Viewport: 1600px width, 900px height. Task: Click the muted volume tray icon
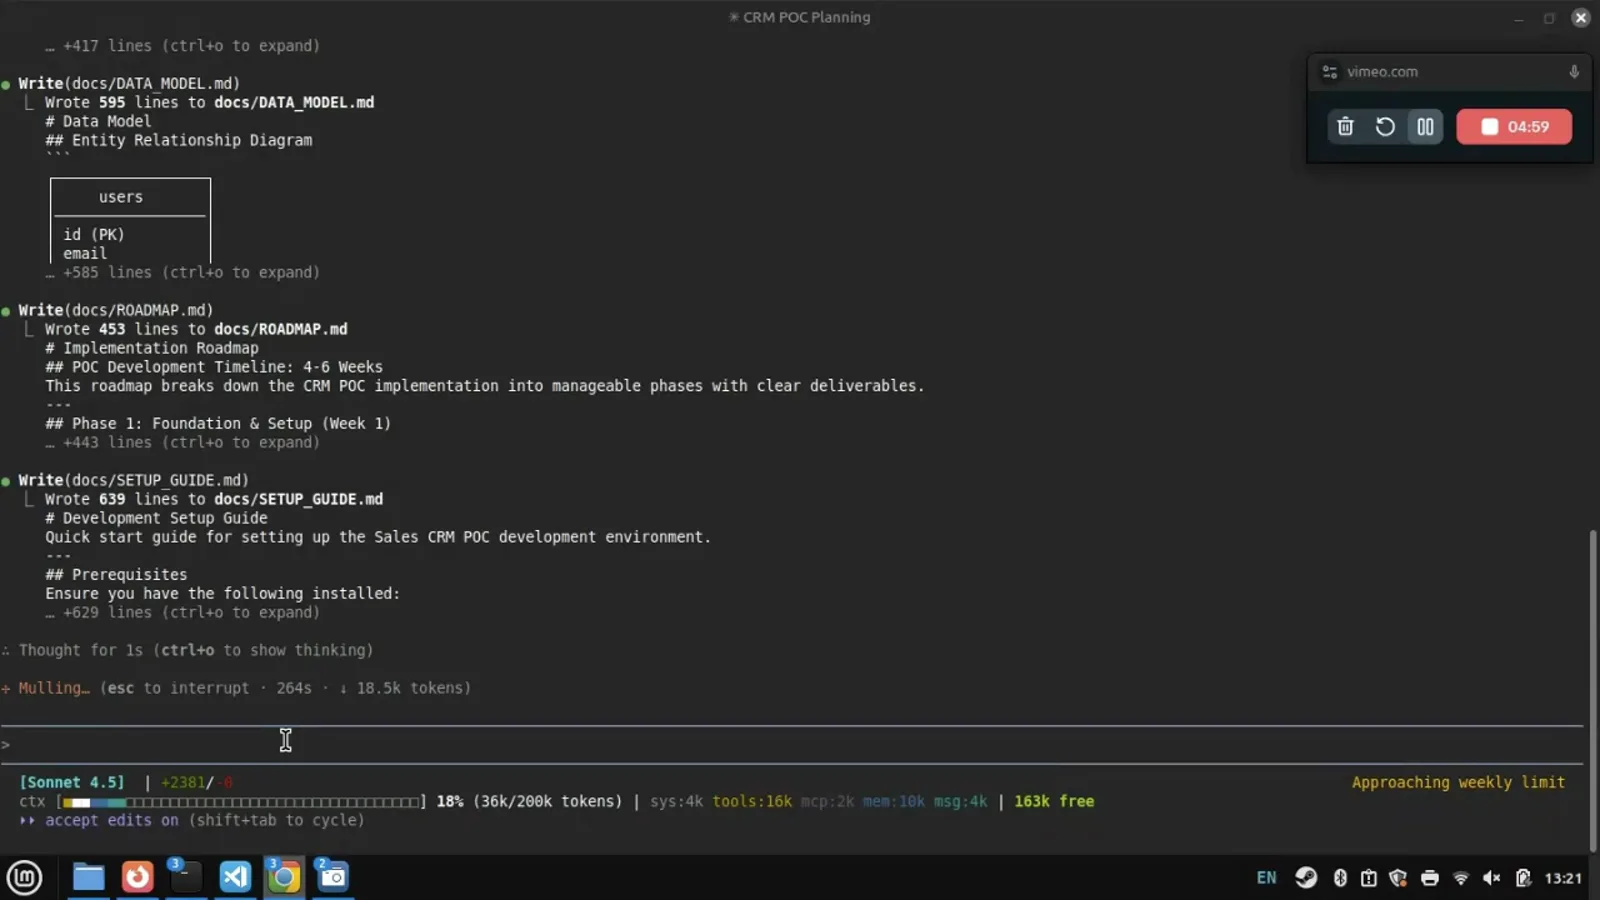(1492, 878)
